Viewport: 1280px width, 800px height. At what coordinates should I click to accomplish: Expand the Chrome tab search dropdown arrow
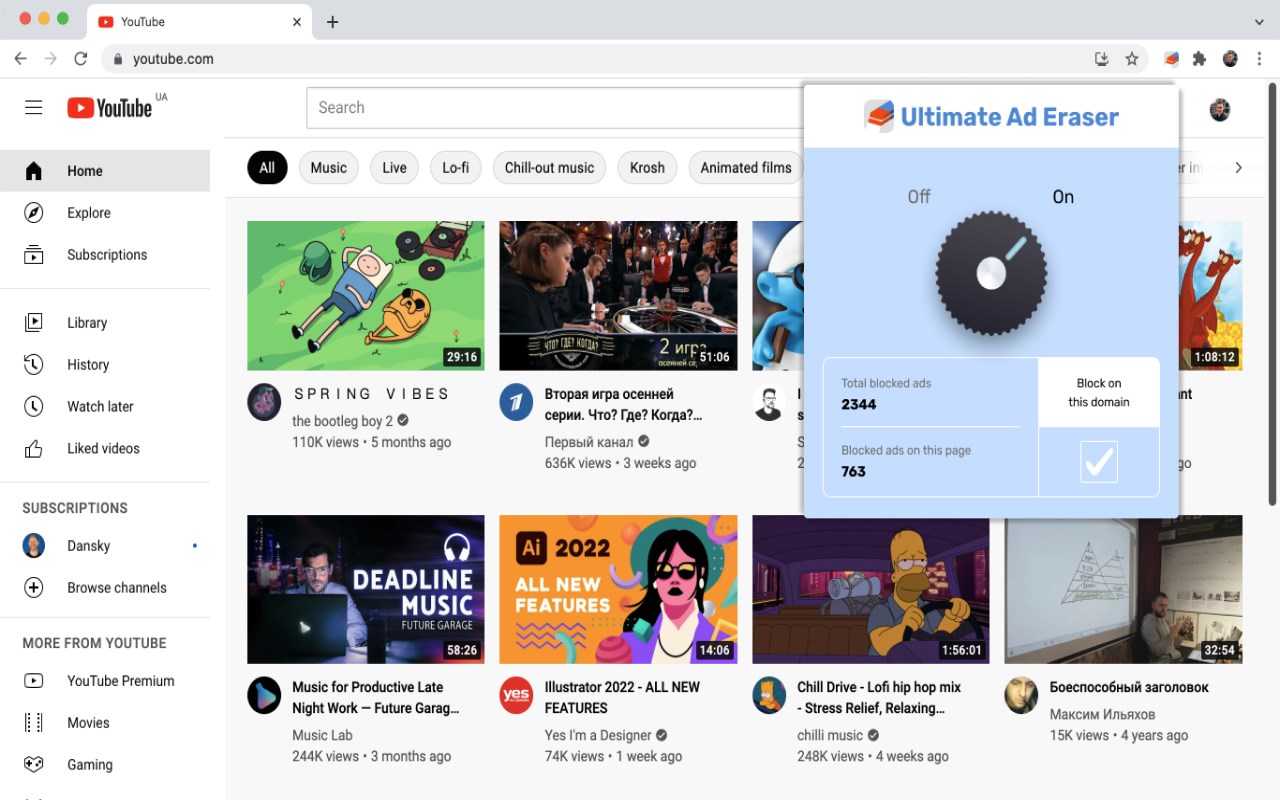(x=1259, y=22)
